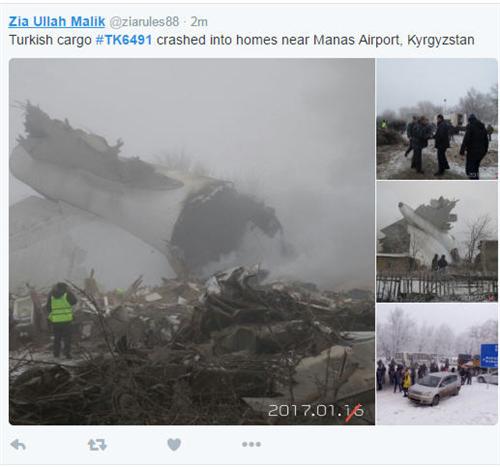
Task: Click the 2017.01.16 date stamp on photo
Action: [316, 411]
